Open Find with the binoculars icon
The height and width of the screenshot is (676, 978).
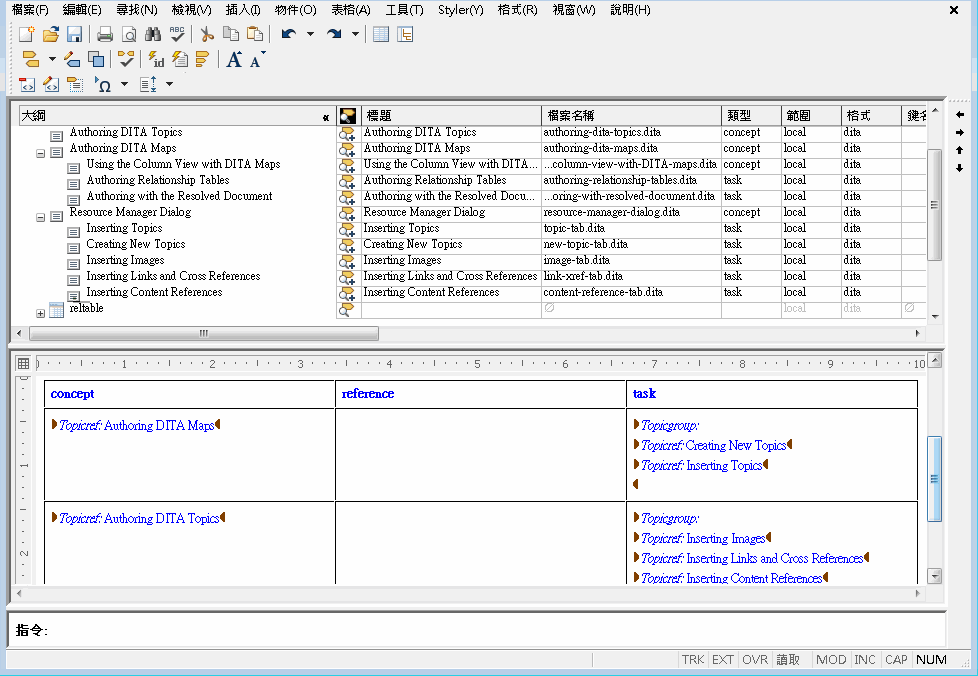153,34
